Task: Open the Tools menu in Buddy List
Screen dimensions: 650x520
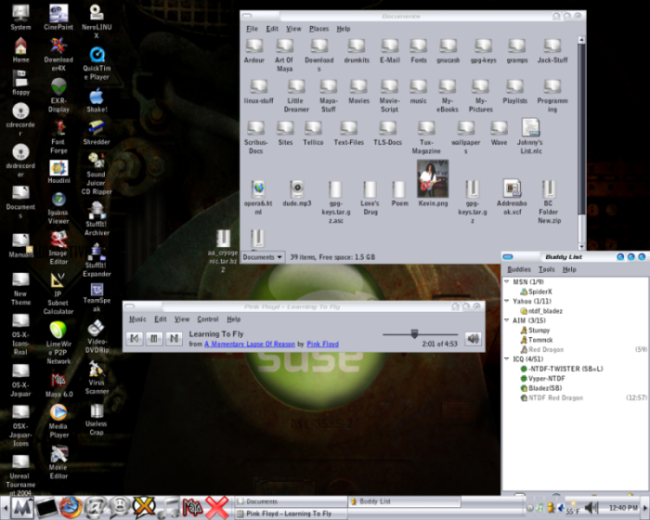Action: coord(546,269)
